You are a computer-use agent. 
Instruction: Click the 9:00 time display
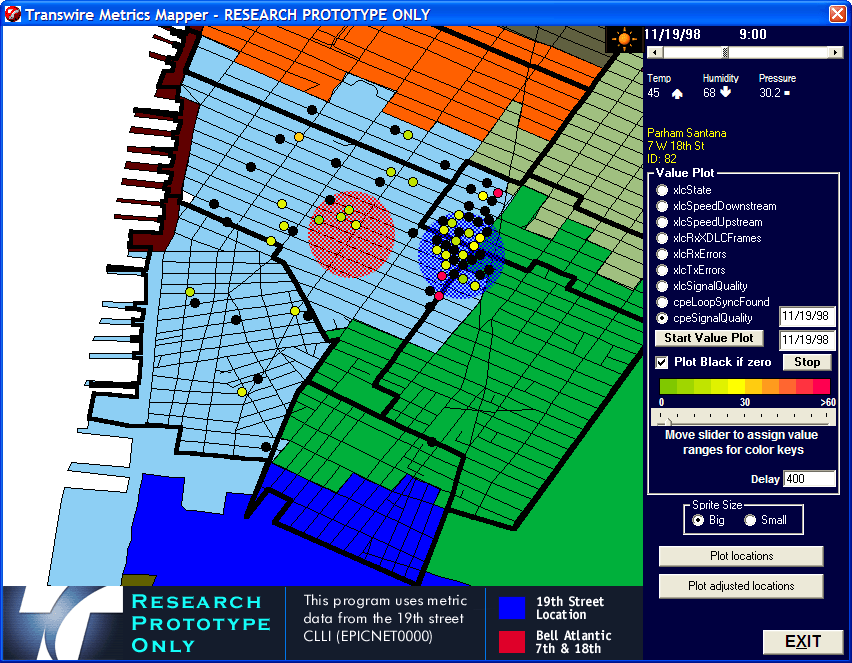pyautogui.click(x=753, y=34)
